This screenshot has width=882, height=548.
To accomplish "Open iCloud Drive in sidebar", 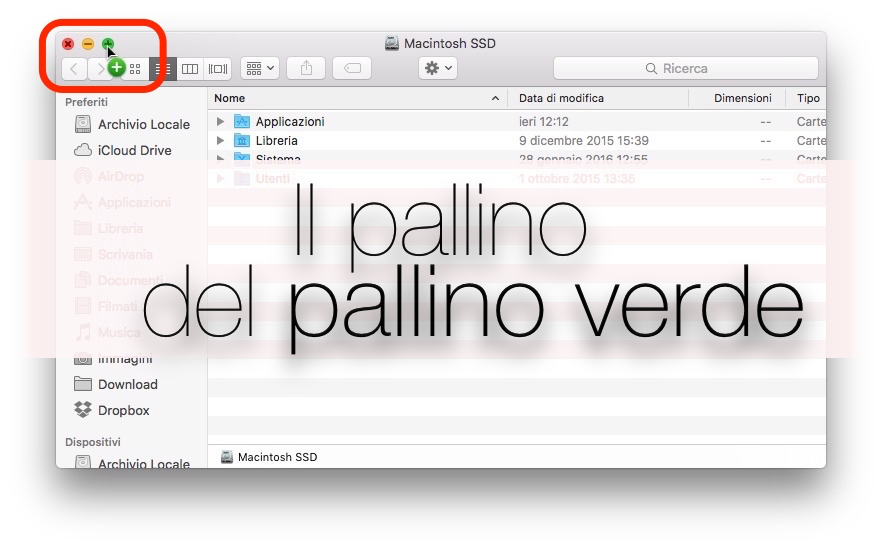I will coord(132,150).
